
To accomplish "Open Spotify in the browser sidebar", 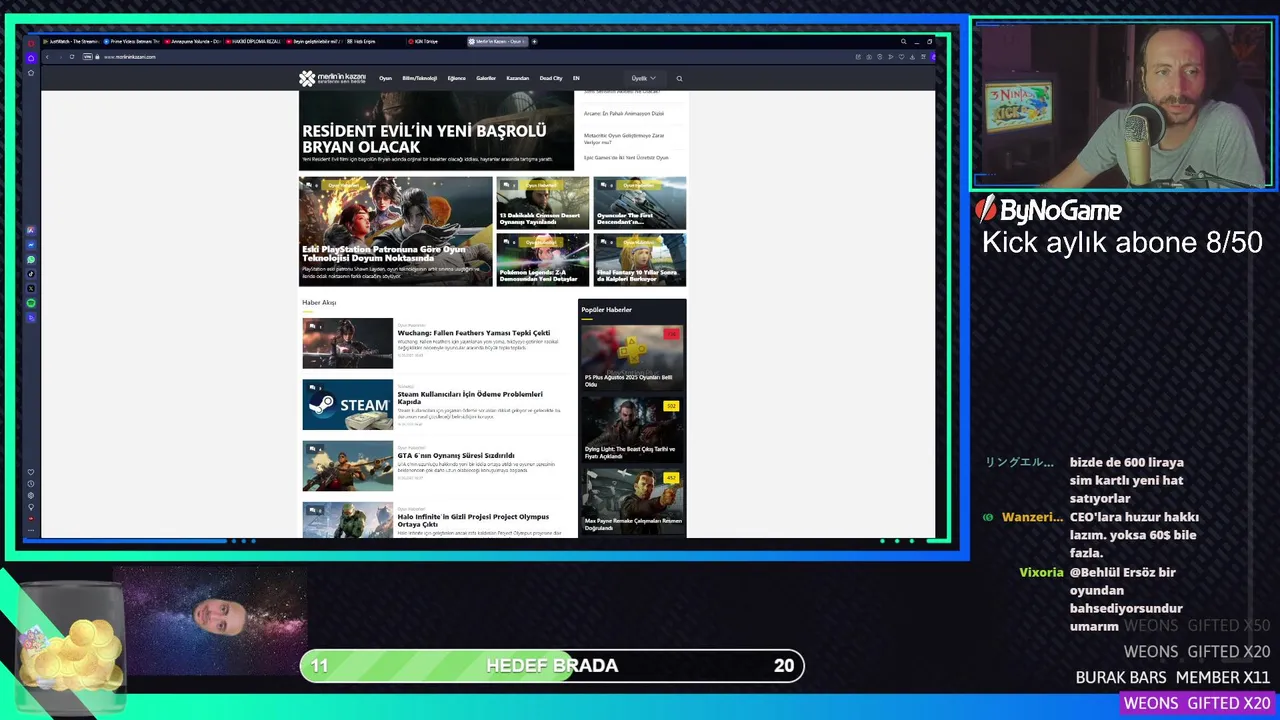I will tap(31, 303).
